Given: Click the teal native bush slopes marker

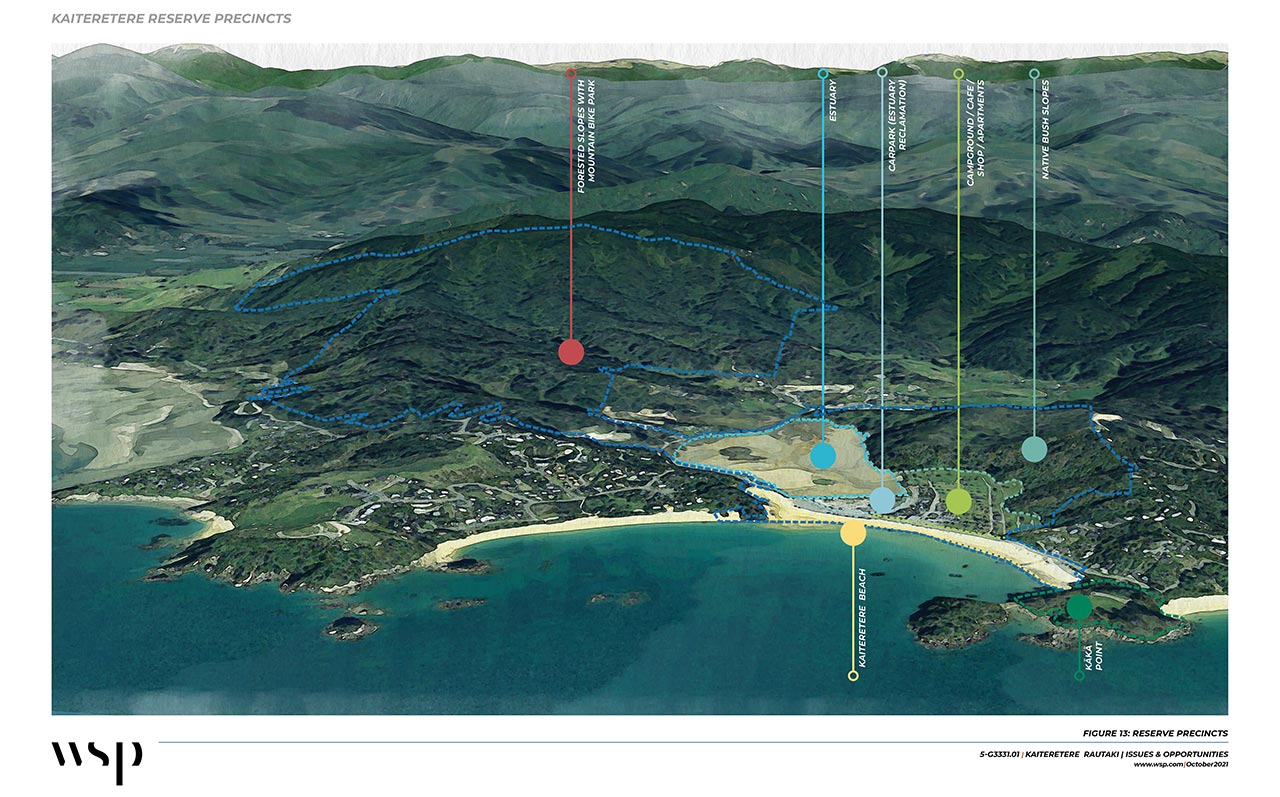Looking at the screenshot, I should (1034, 449).
